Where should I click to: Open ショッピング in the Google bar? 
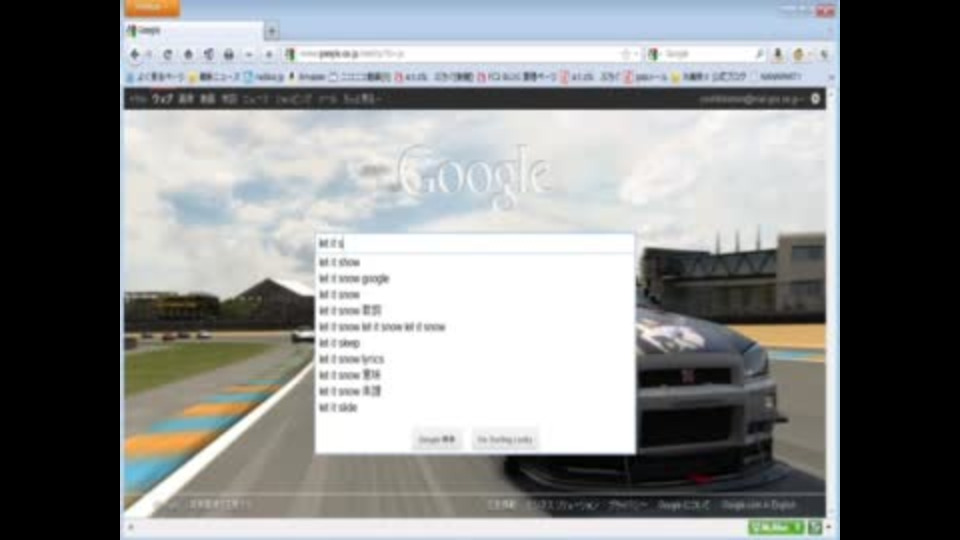(x=293, y=99)
